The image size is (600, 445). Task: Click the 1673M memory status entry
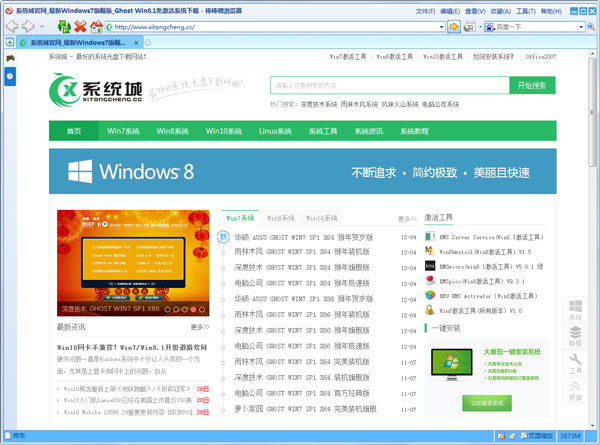(x=570, y=436)
